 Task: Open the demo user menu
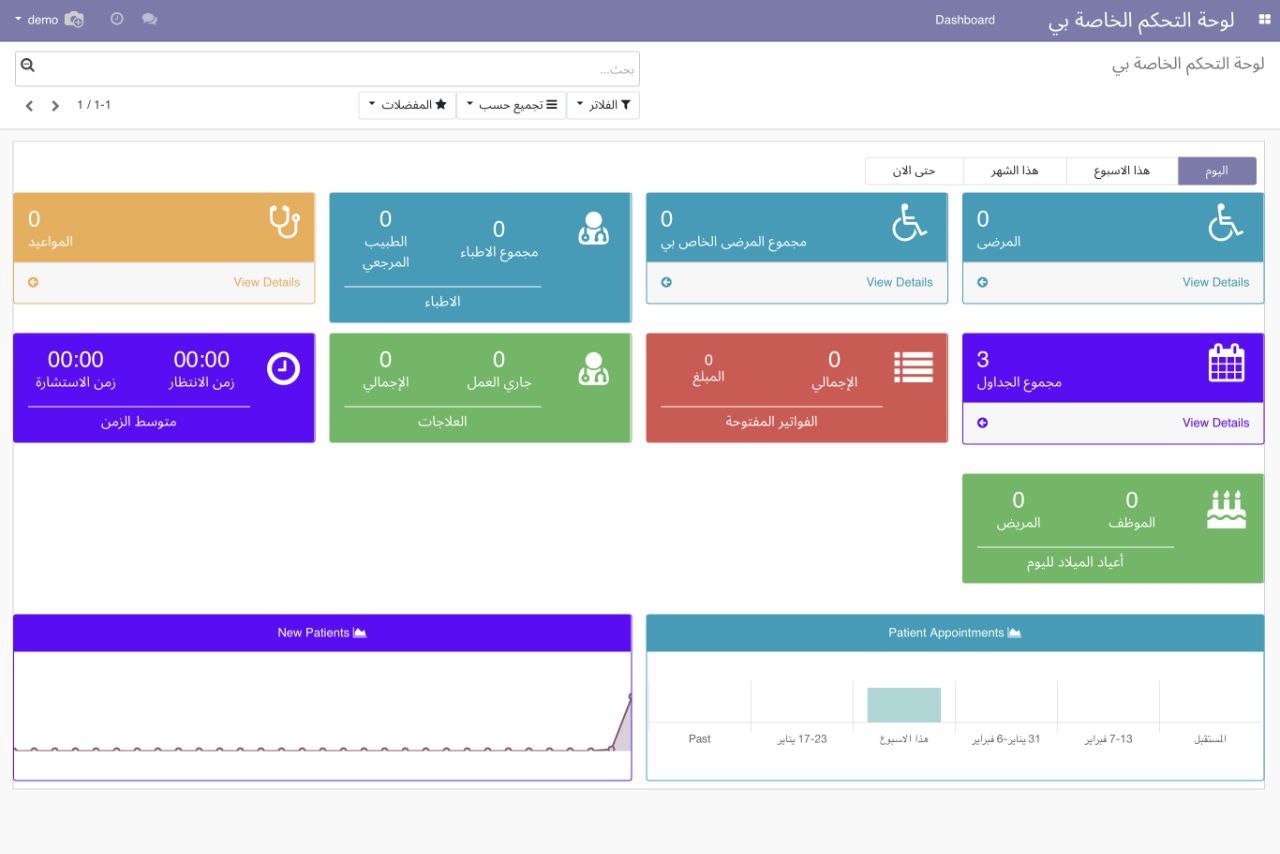coord(38,19)
